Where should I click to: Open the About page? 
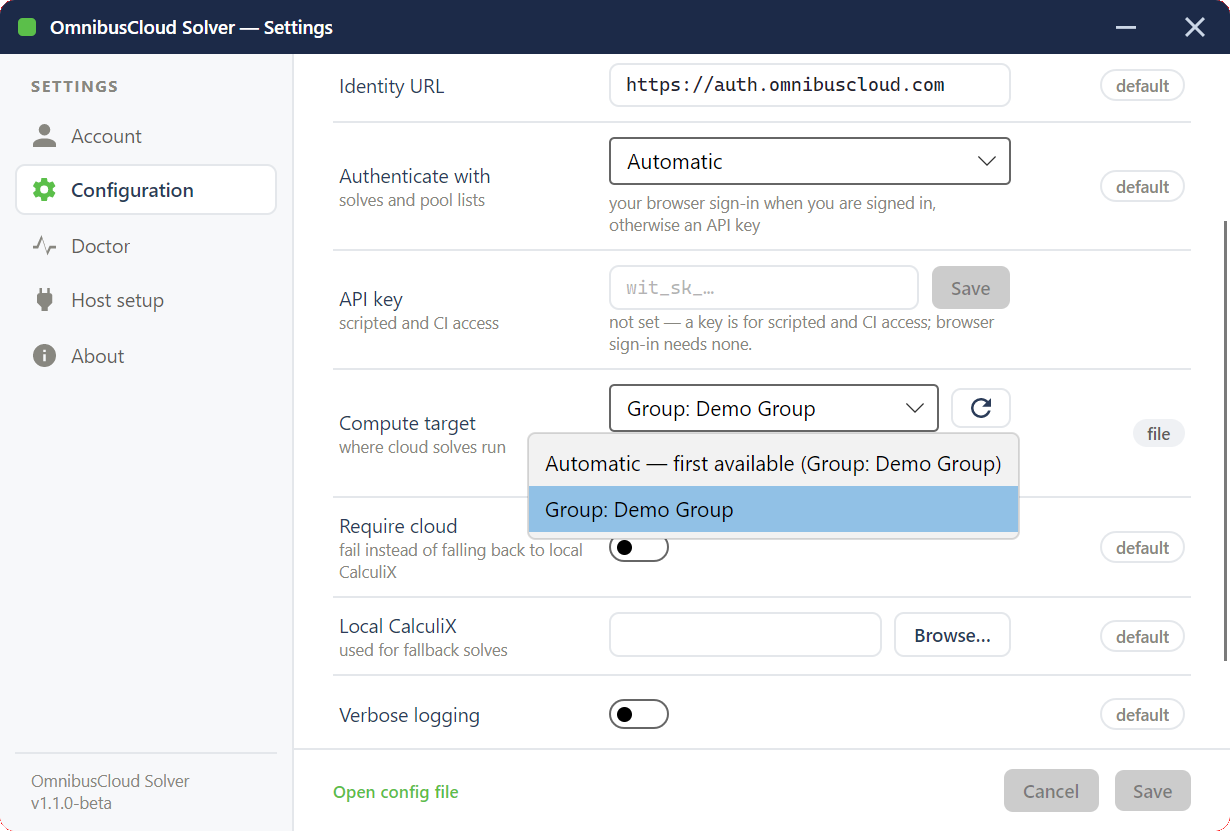(146, 356)
